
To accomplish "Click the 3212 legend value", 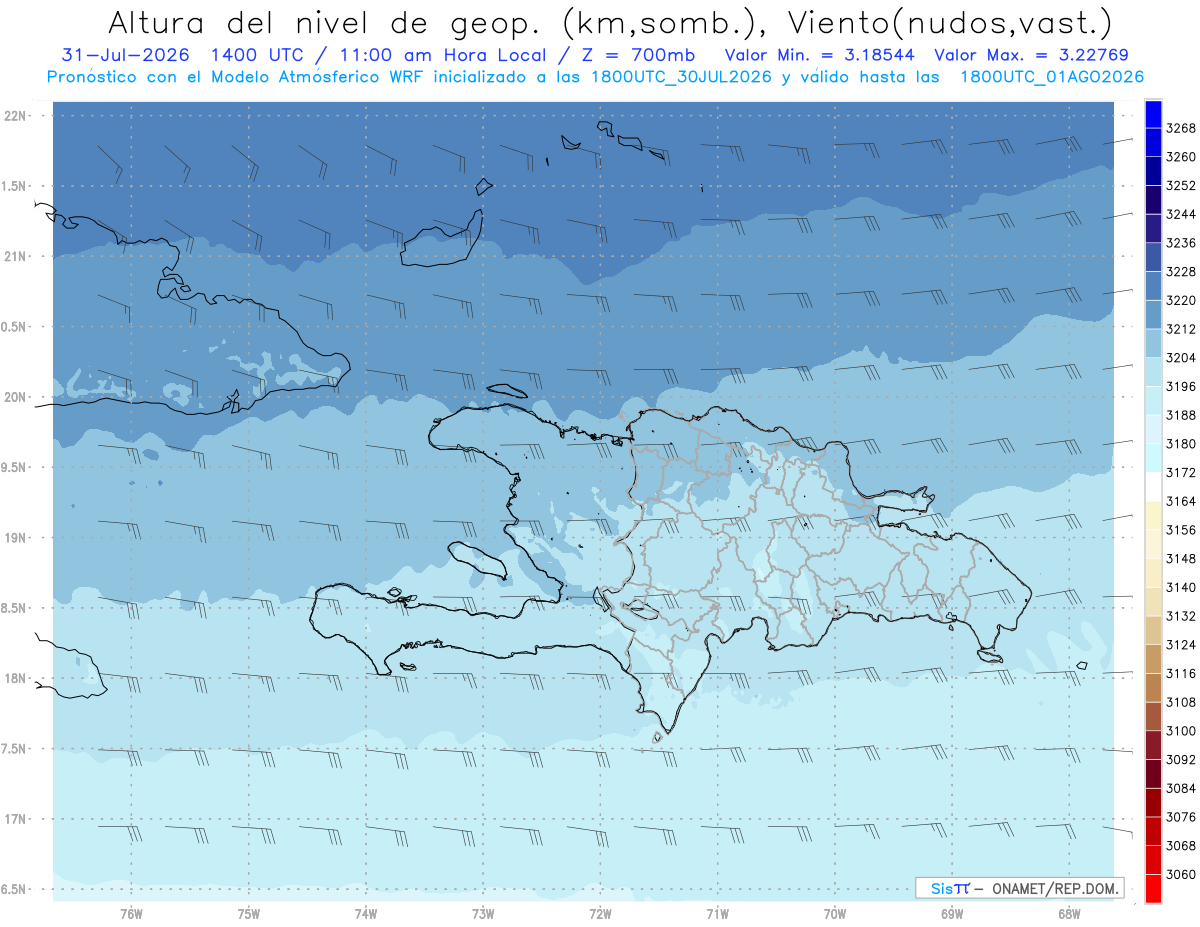I will 1180,329.
